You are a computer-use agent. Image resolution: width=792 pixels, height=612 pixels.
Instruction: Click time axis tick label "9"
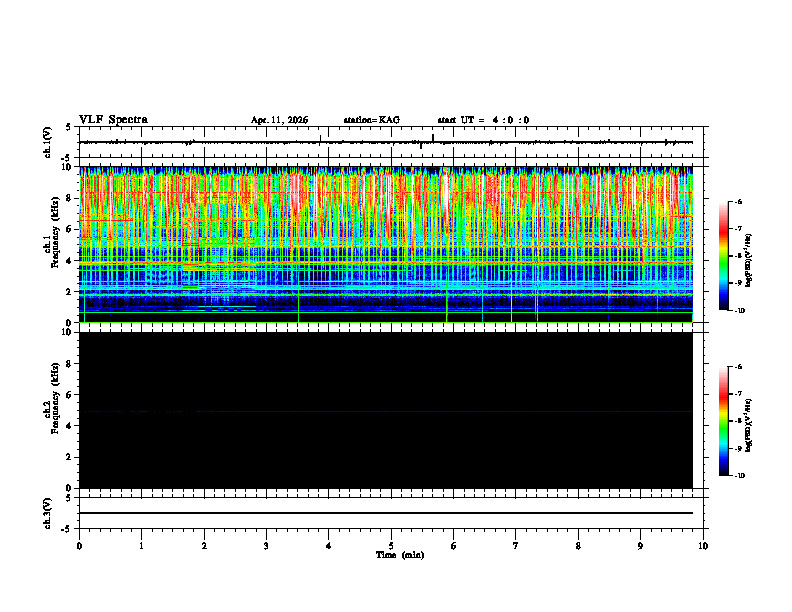(x=640, y=546)
